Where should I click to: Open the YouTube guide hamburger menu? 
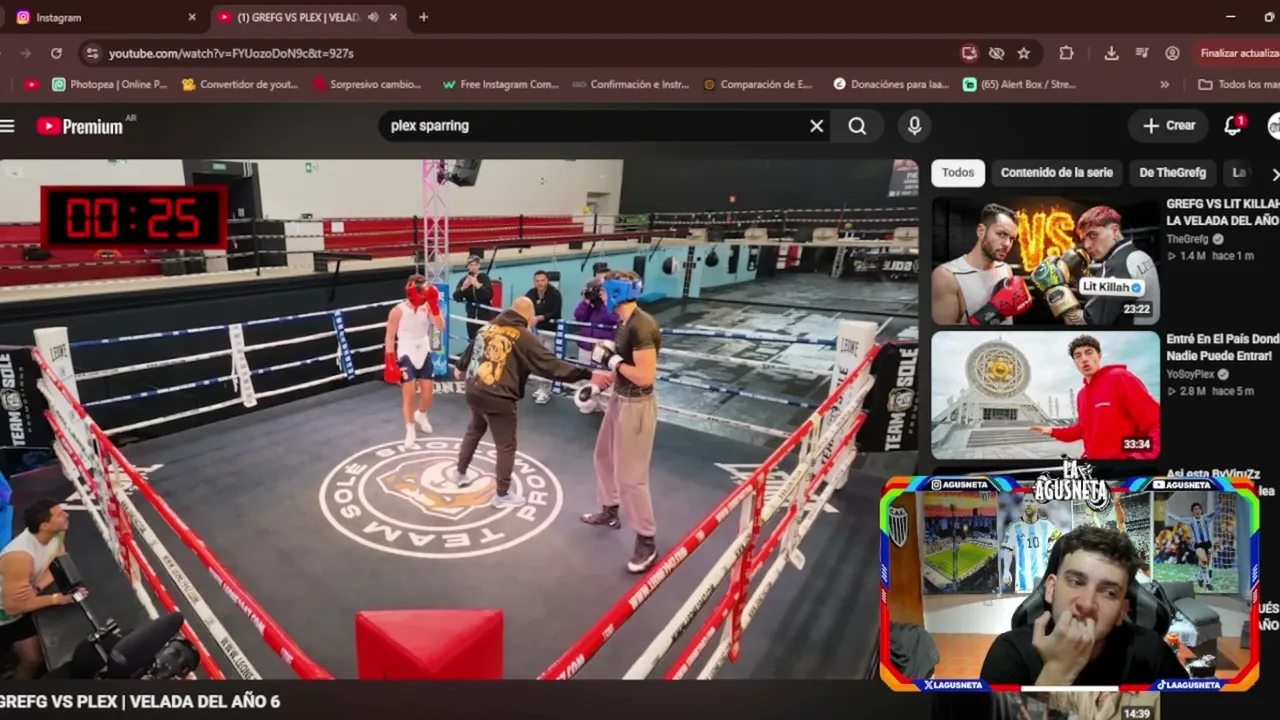[8, 126]
